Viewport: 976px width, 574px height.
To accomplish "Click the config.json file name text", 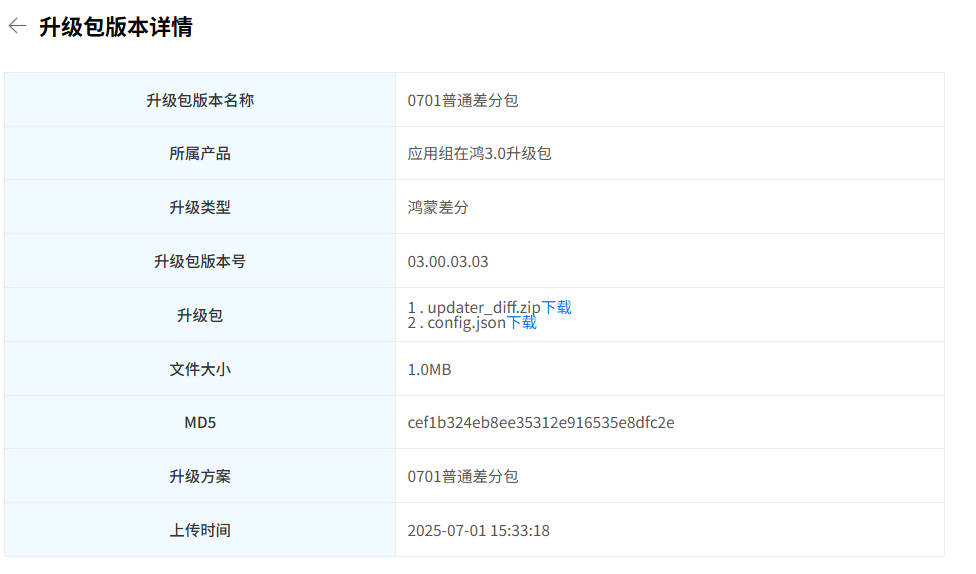I will [466, 322].
